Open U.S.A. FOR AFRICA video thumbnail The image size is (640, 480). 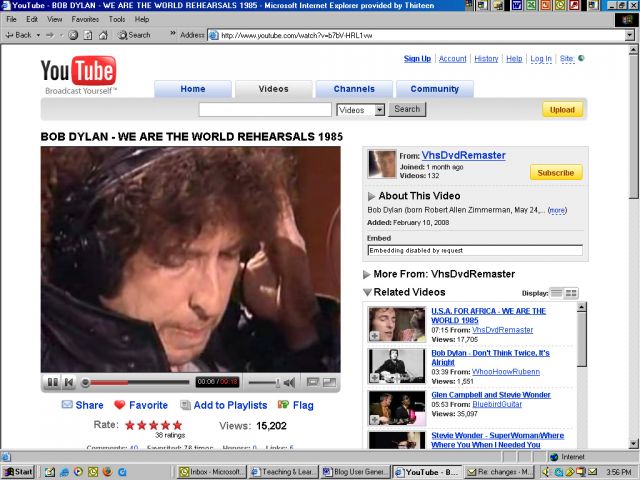tap(396, 324)
